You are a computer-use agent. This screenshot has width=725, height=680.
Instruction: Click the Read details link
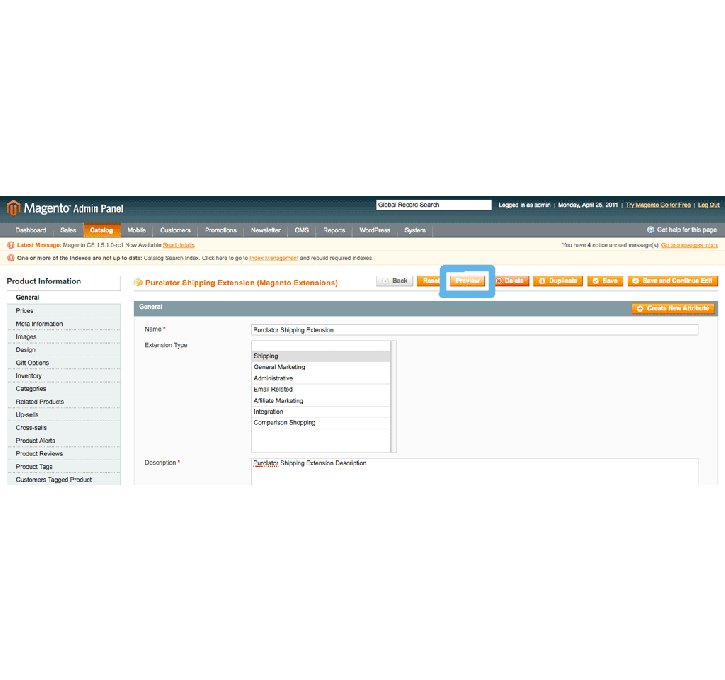[x=178, y=245]
